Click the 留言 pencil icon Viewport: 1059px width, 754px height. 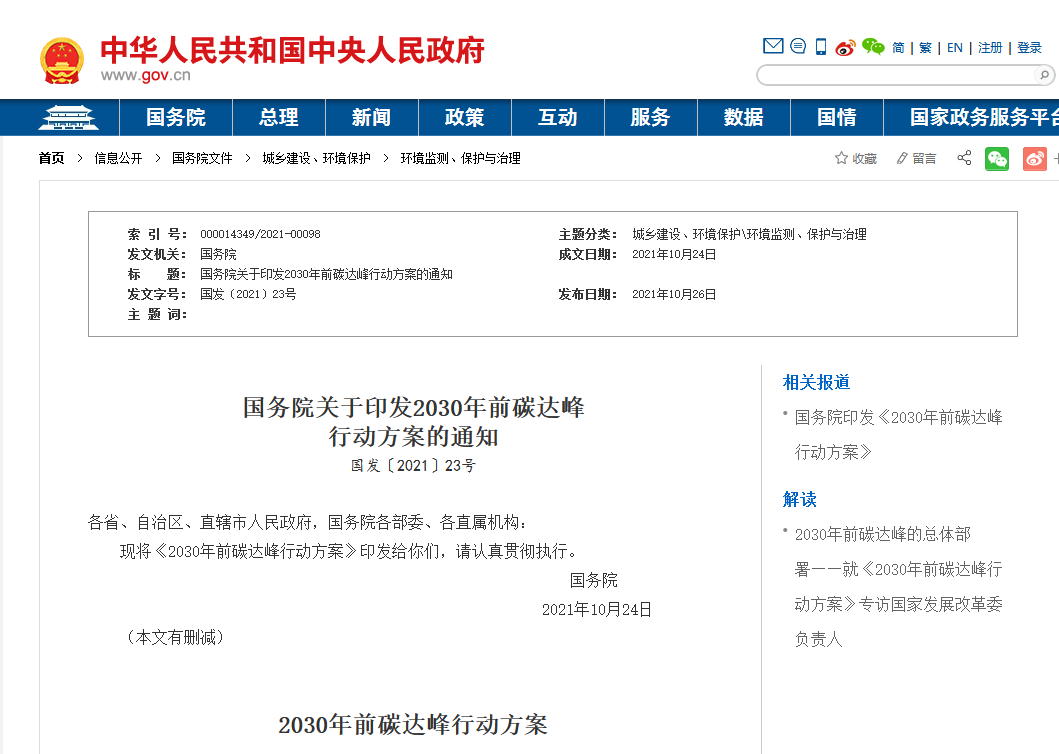tap(902, 158)
